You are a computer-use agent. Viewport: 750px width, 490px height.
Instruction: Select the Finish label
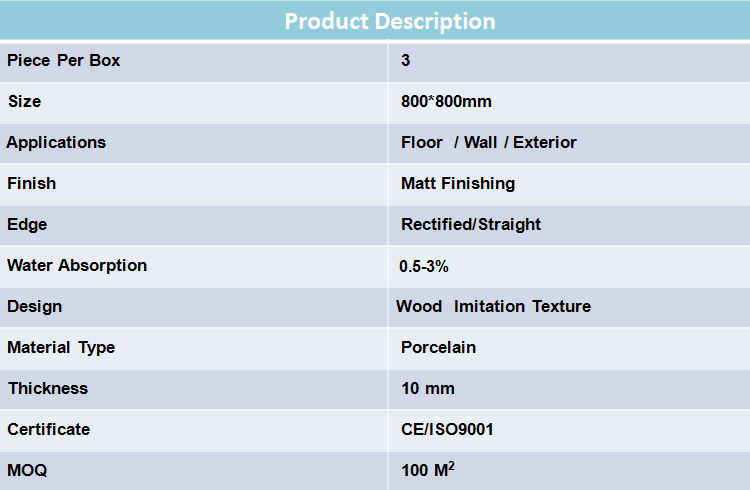click(x=32, y=183)
